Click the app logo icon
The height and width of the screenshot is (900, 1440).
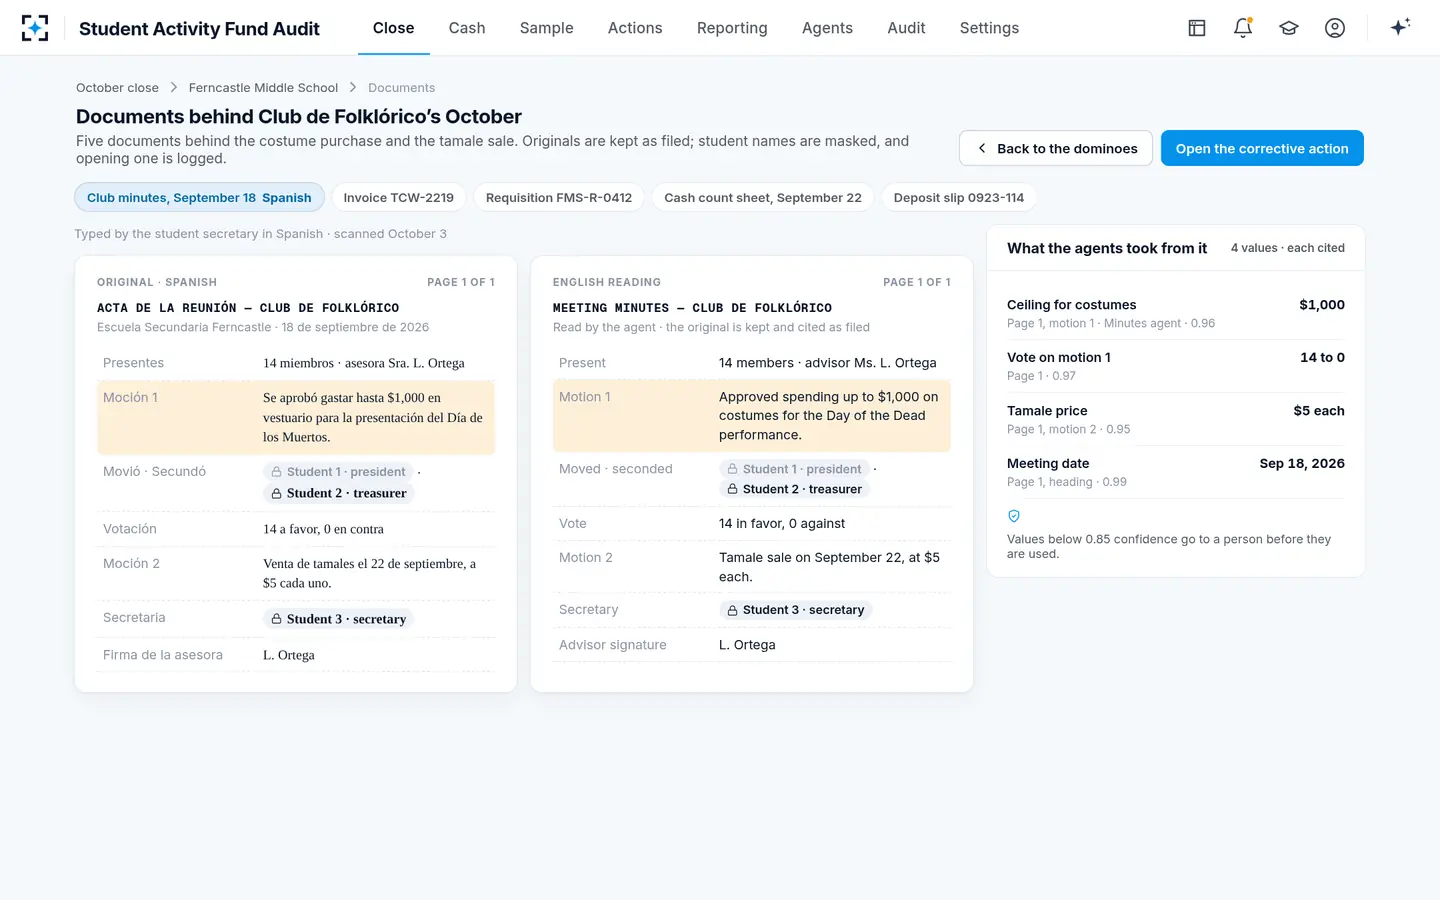click(35, 28)
